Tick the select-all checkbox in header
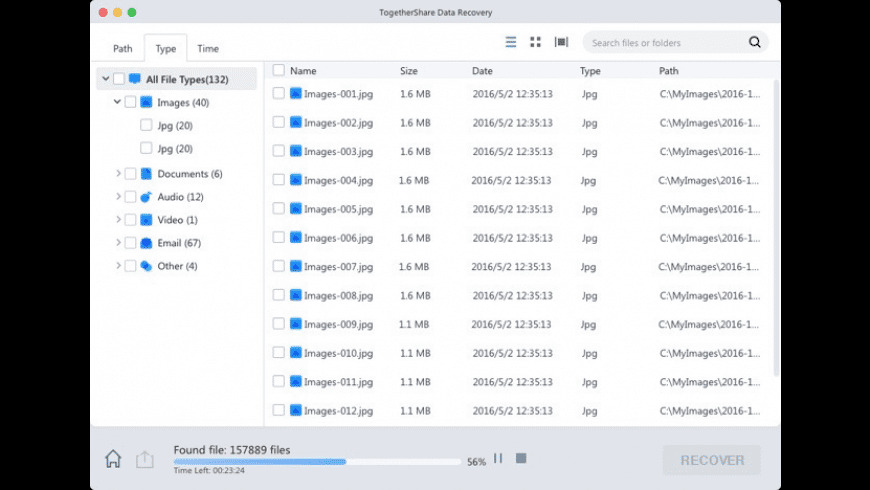 [279, 70]
